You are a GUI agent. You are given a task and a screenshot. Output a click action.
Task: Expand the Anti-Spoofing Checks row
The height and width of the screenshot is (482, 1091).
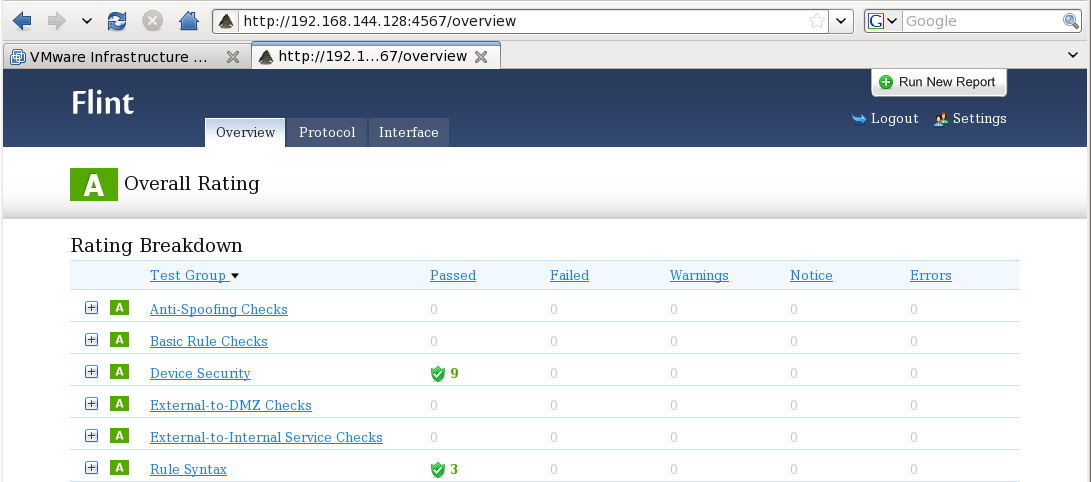point(91,308)
